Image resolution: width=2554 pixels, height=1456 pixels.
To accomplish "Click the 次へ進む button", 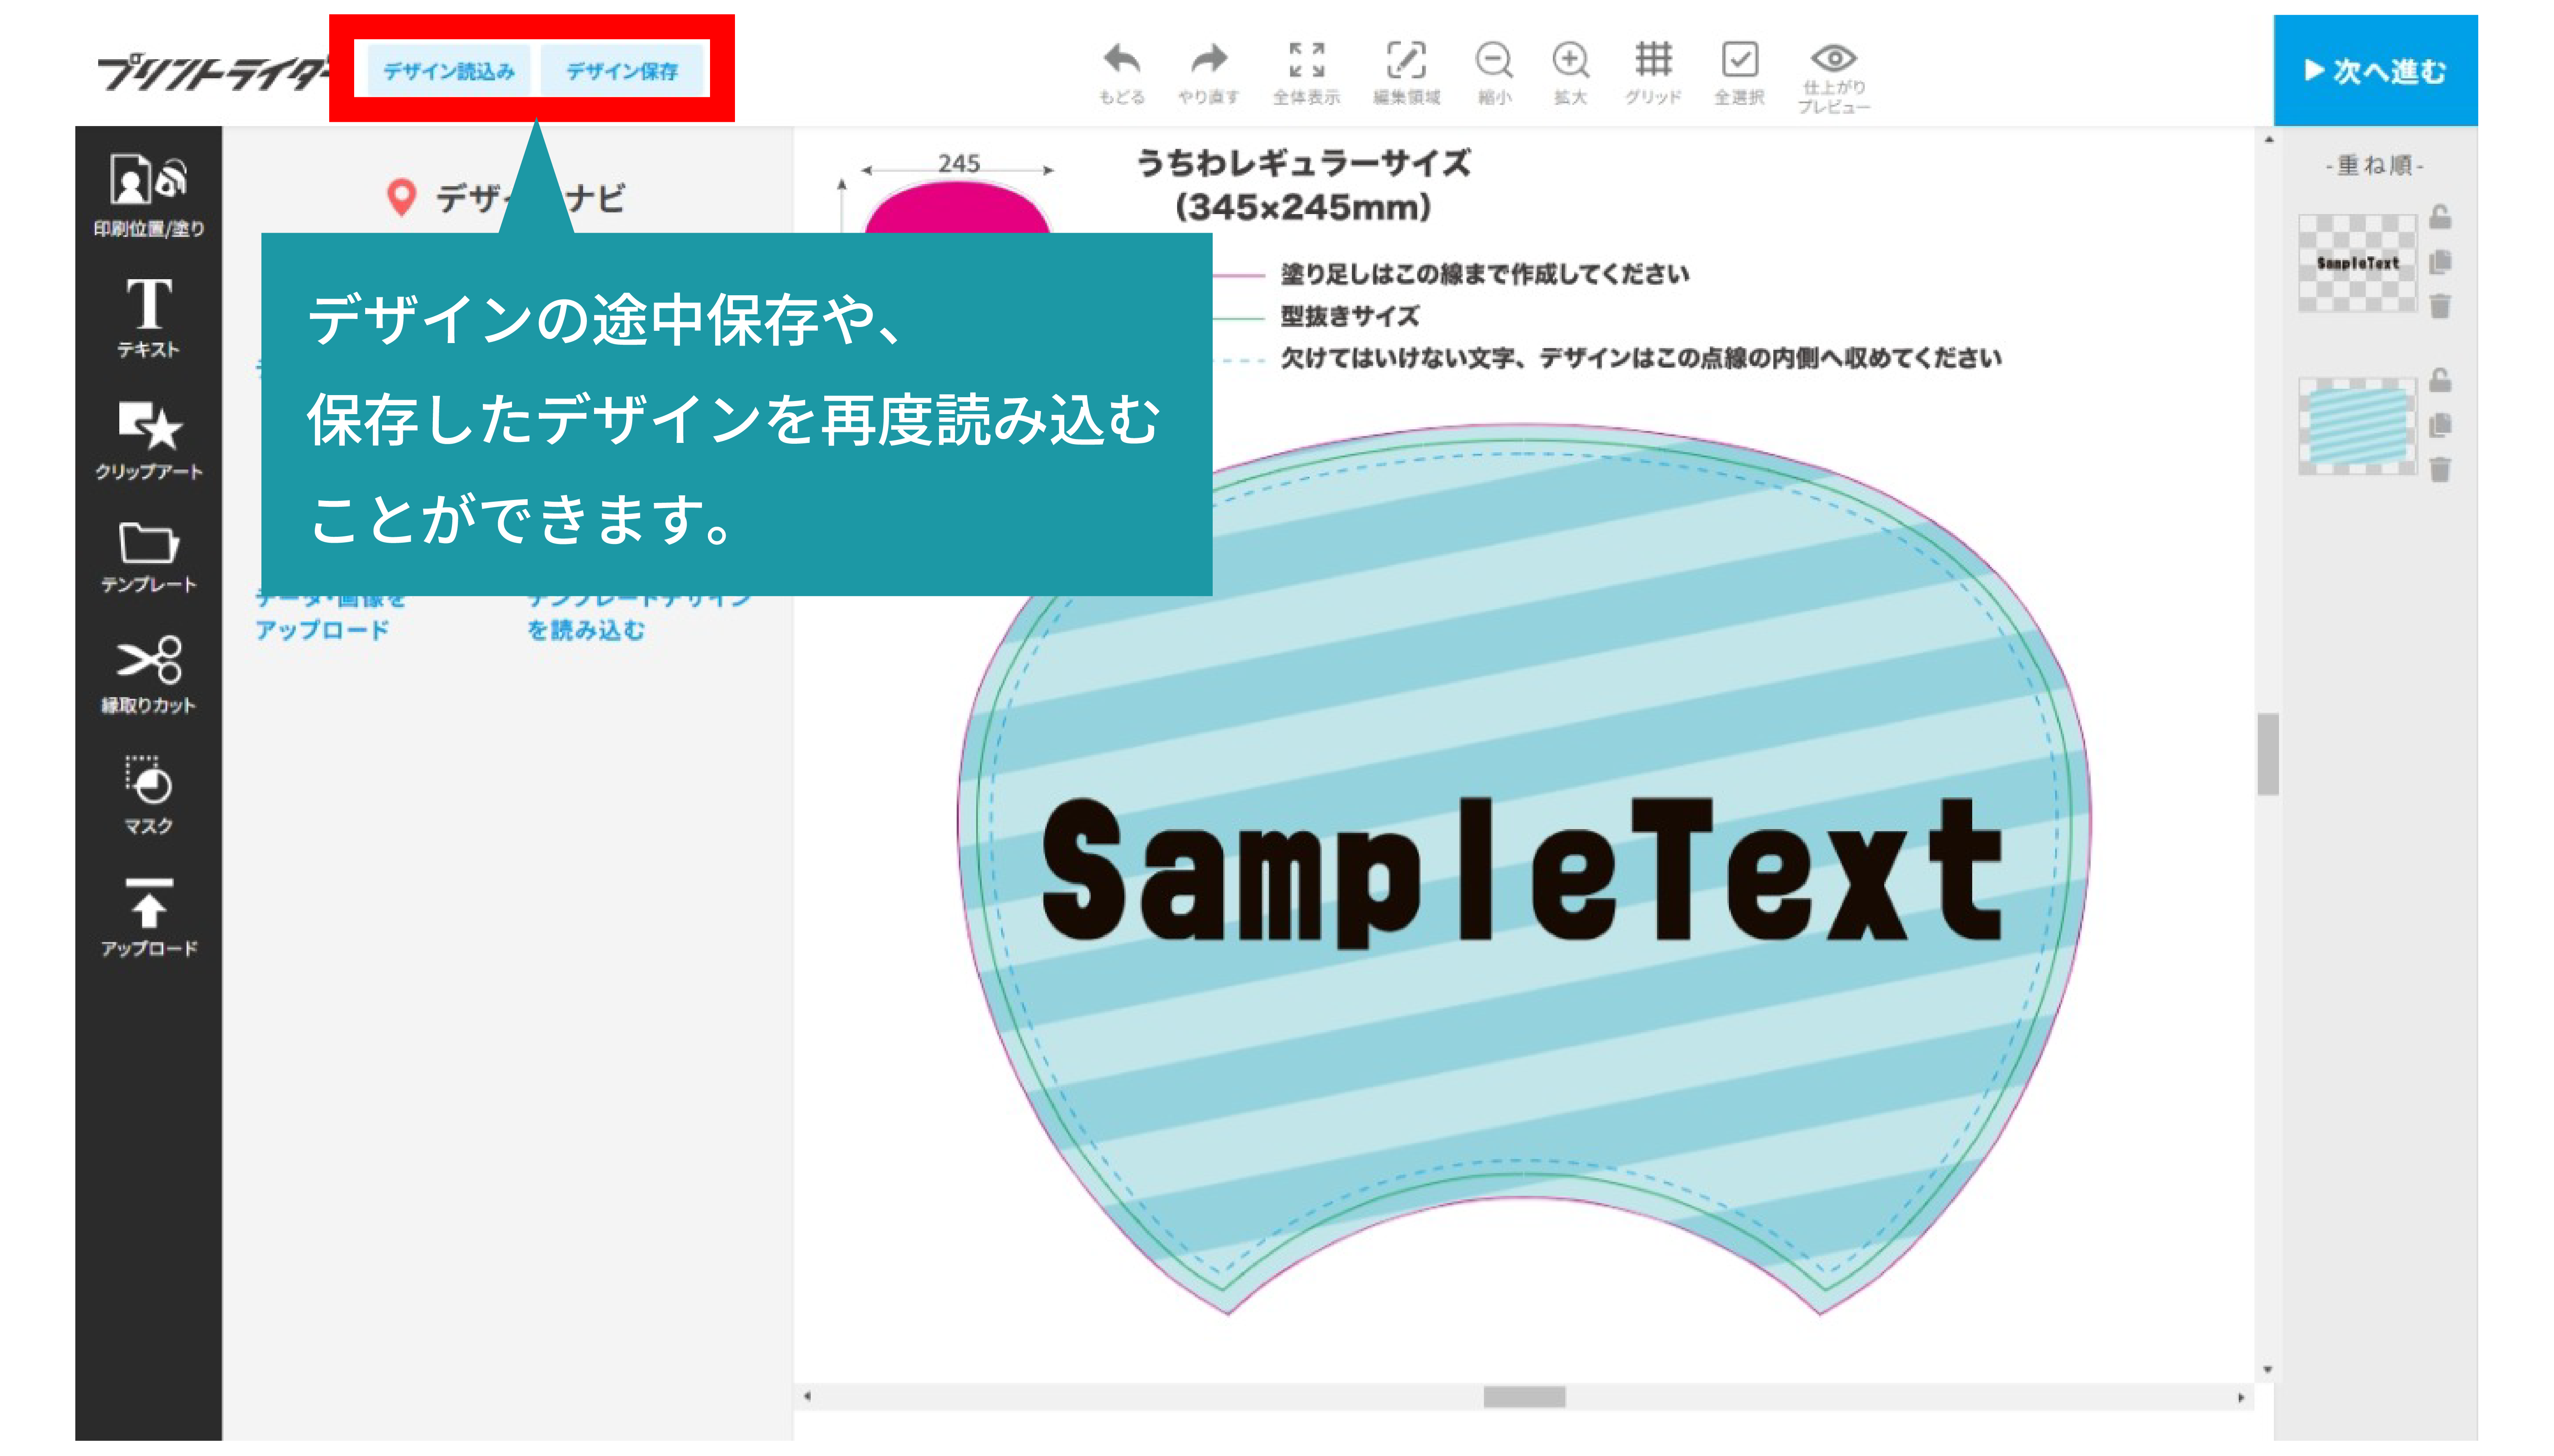I will pos(2375,71).
